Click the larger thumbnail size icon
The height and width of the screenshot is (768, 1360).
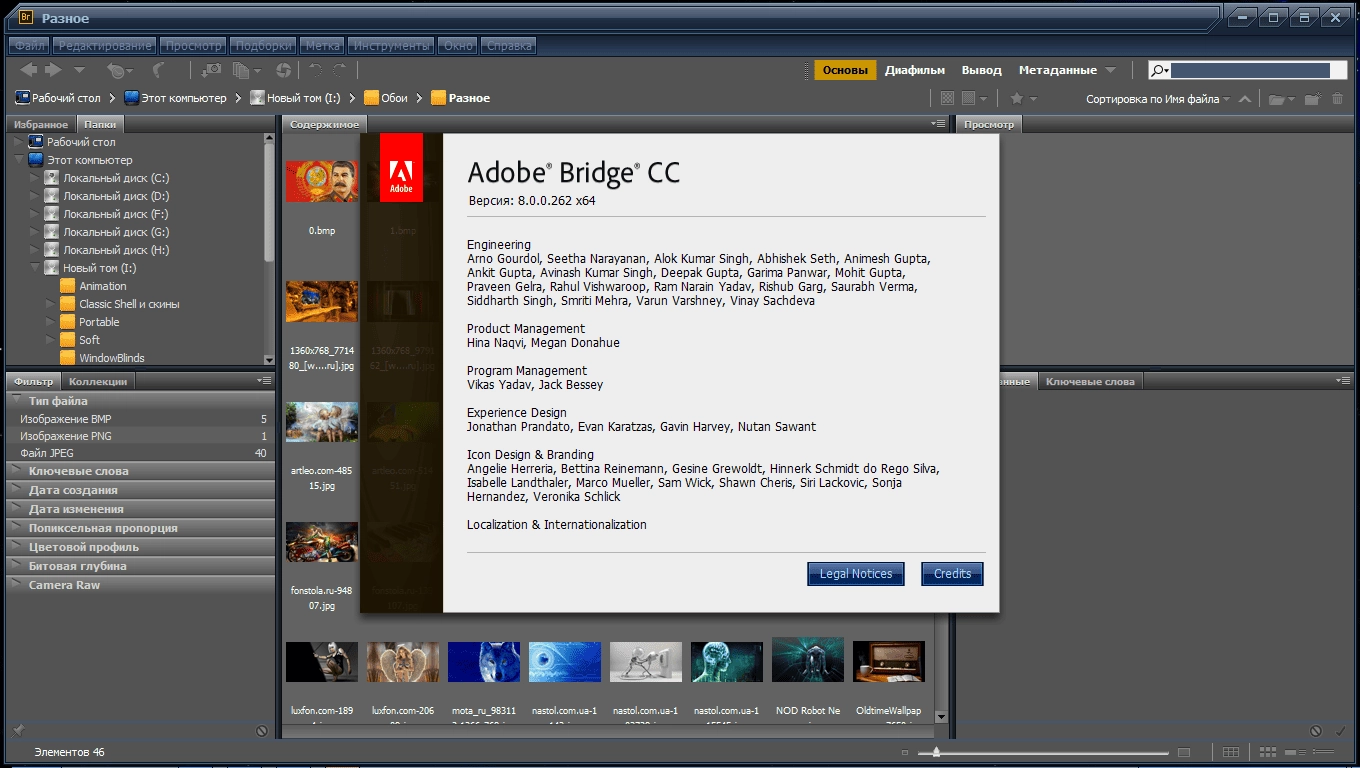pos(1184,752)
